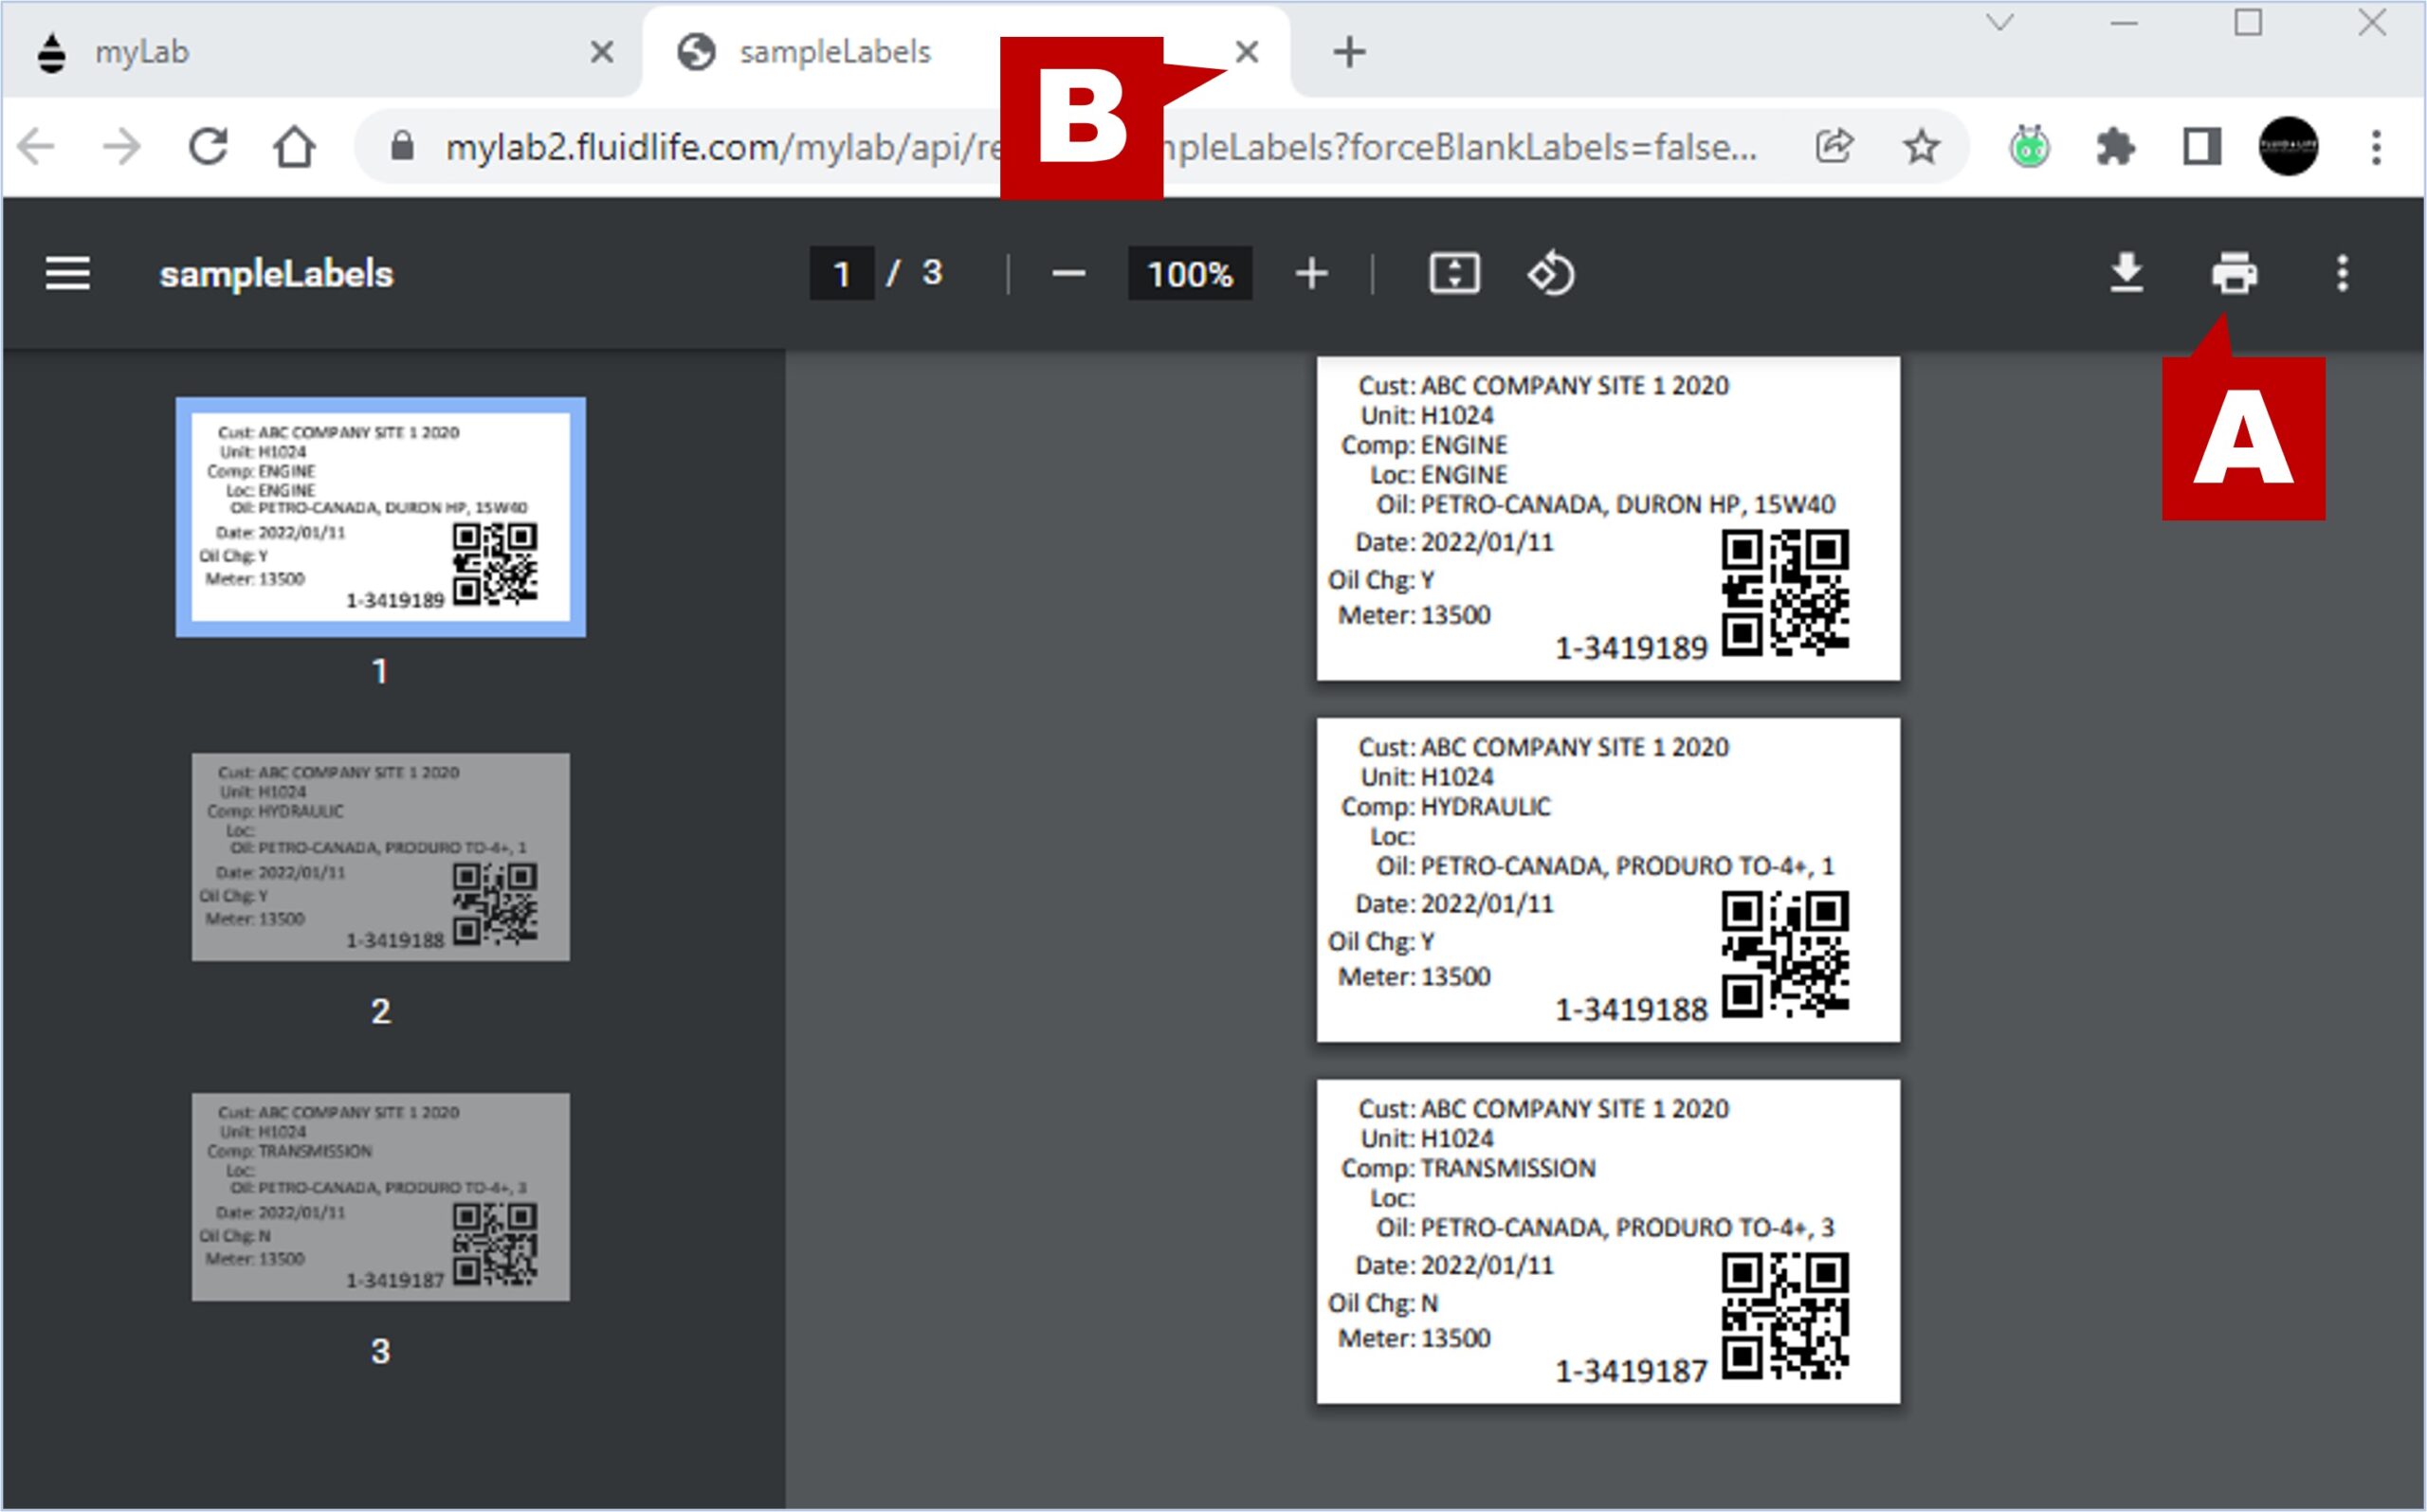
Task: Reload the current page
Action: 208,148
